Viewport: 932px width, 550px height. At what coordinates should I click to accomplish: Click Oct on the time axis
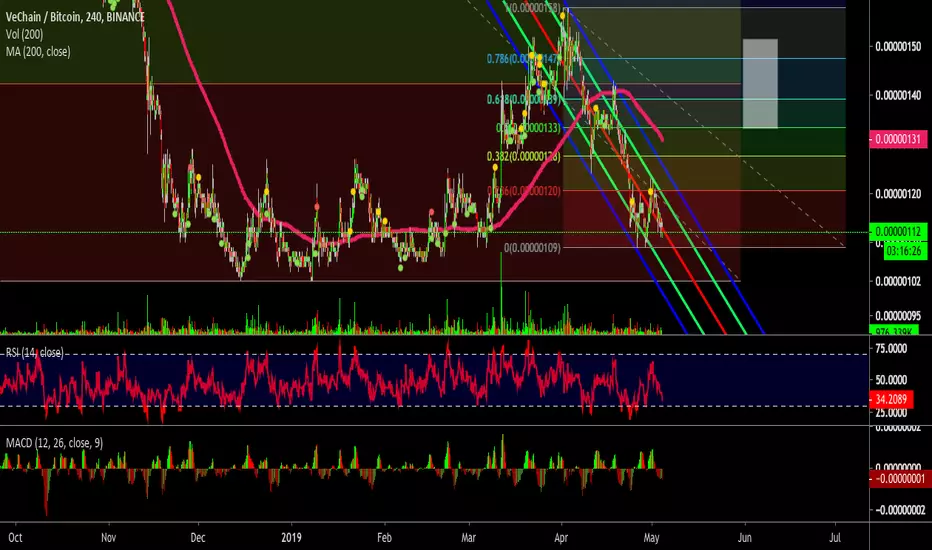coord(15,538)
